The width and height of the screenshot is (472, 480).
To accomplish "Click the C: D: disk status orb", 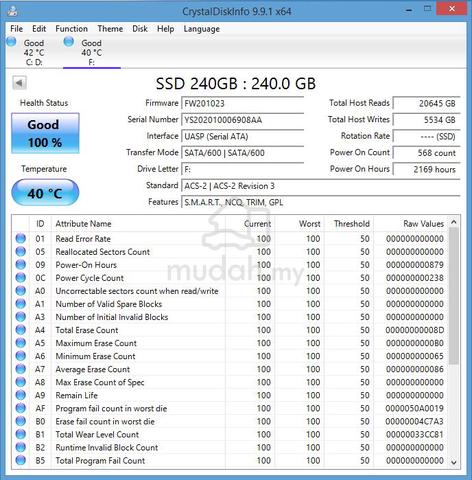I will click(x=11, y=42).
